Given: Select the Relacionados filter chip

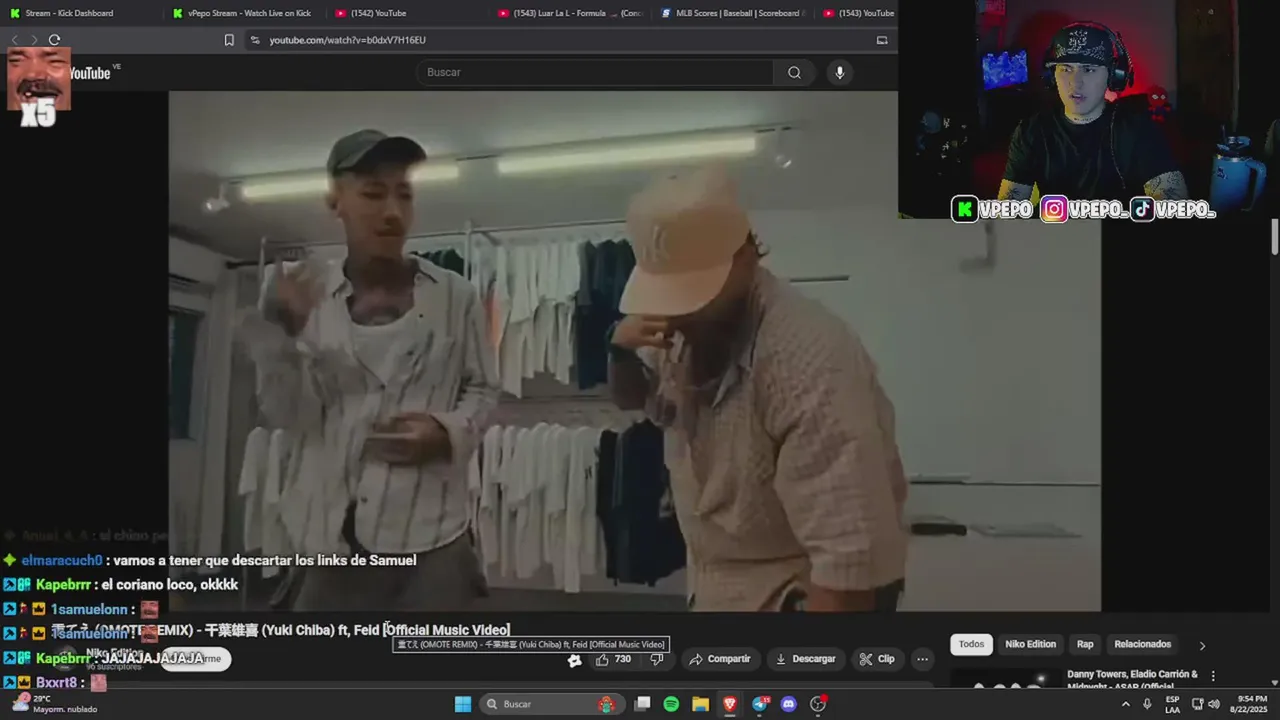Looking at the screenshot, I should (1142, 644).
